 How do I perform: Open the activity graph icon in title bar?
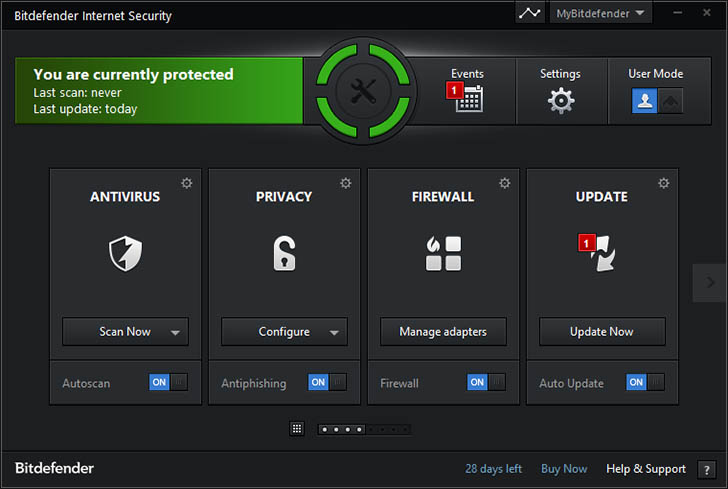tap(530, 14)
